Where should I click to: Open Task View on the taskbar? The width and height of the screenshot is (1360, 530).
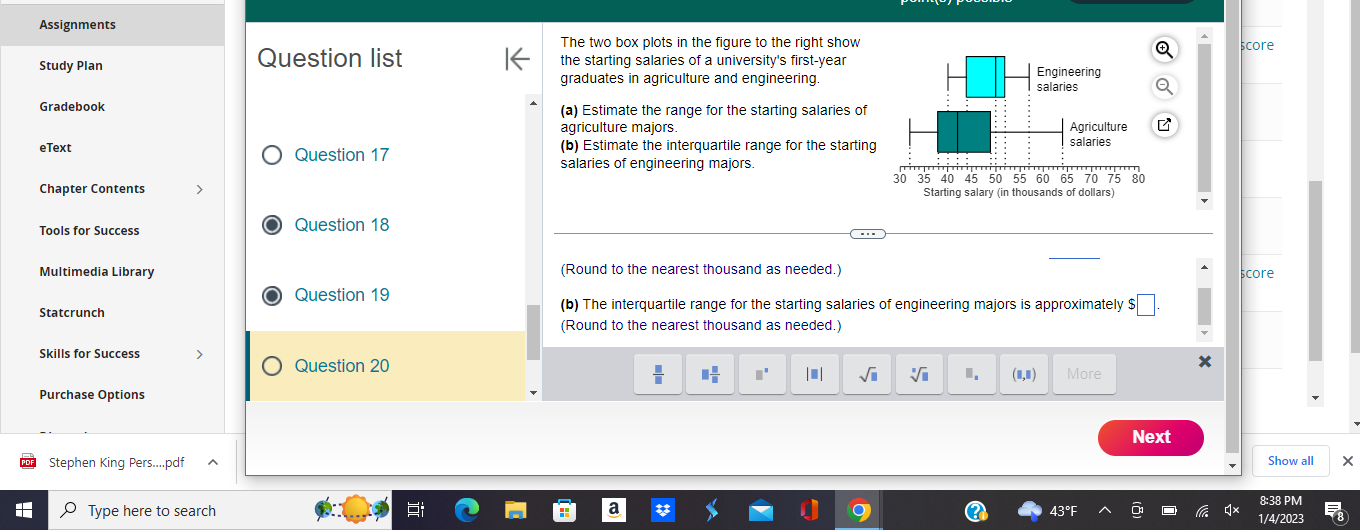coord(417,511)
